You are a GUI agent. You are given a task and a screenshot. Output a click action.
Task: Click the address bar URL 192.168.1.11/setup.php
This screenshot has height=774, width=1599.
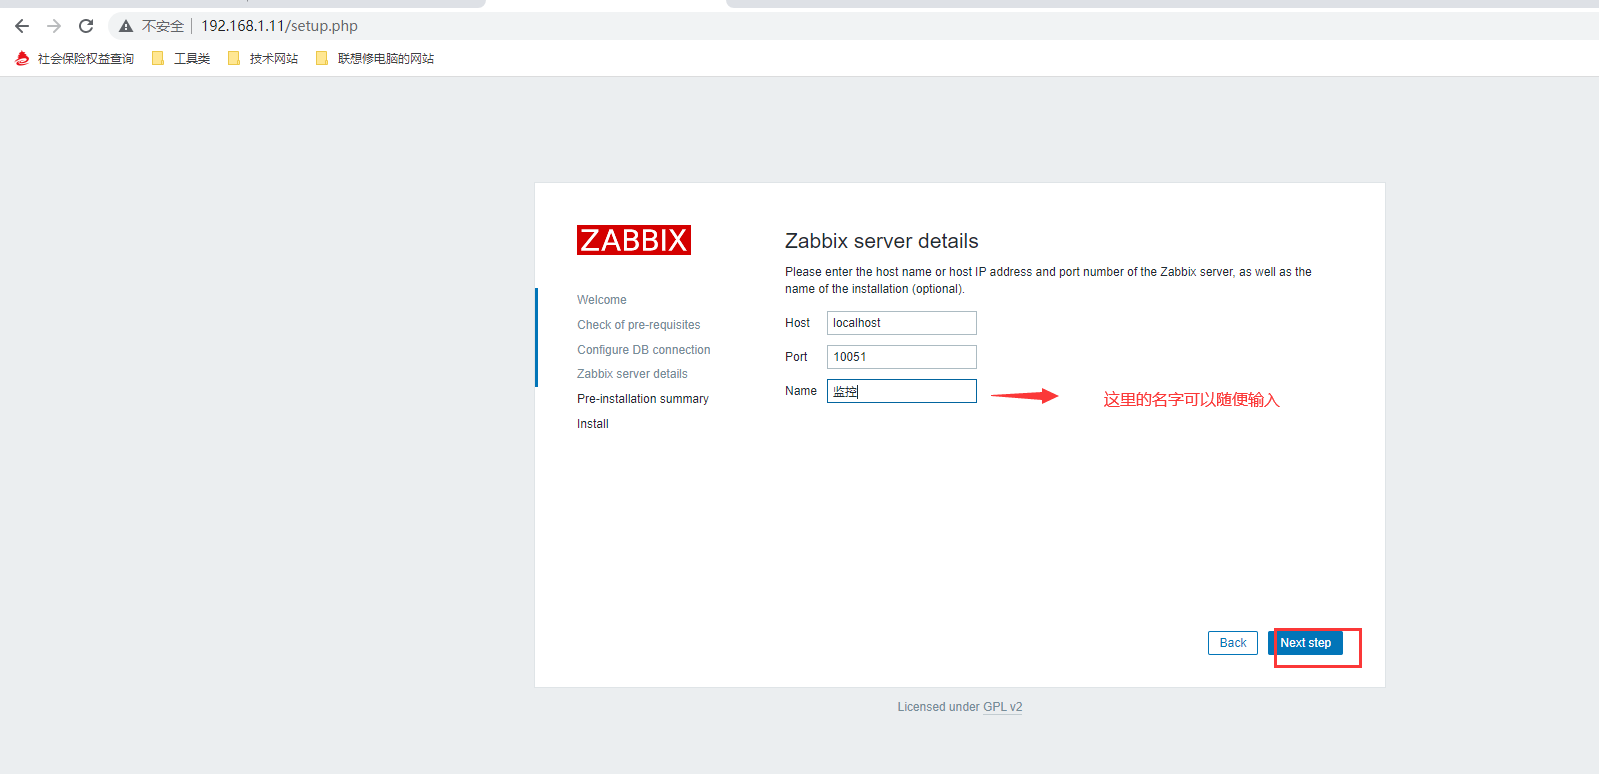pyautogui.click(x=279, y=26)
